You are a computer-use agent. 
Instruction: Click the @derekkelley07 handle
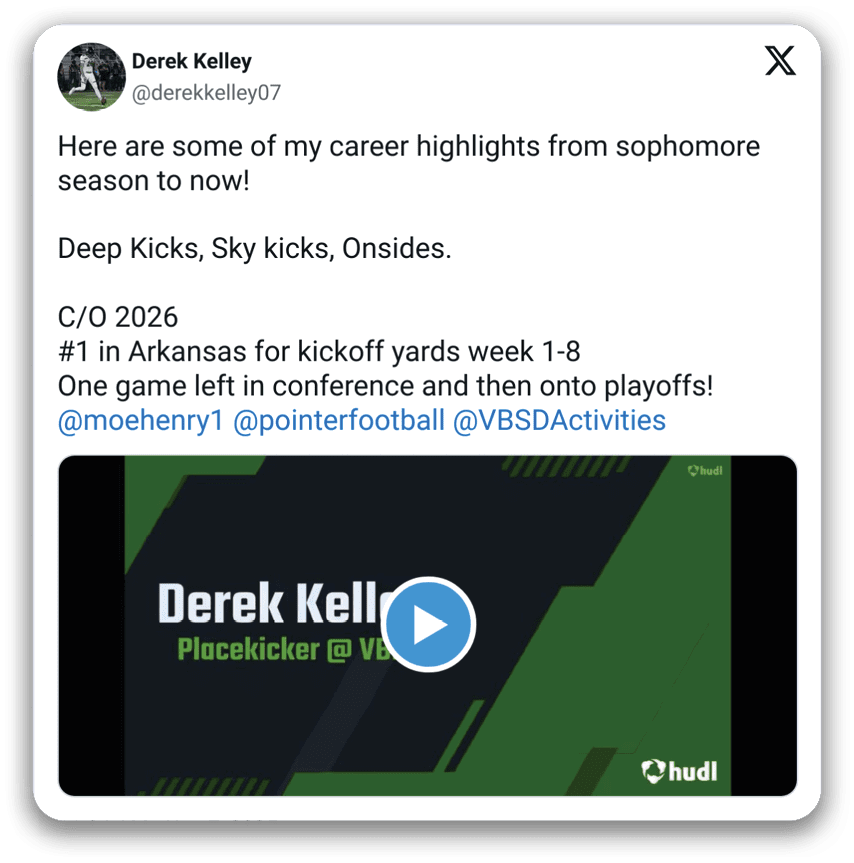206,93
